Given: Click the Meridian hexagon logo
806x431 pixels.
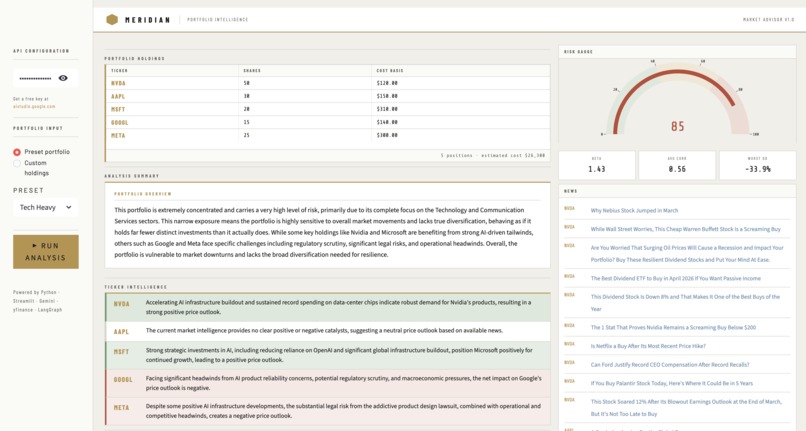Looking at the screenshot, I should [112, 20].
